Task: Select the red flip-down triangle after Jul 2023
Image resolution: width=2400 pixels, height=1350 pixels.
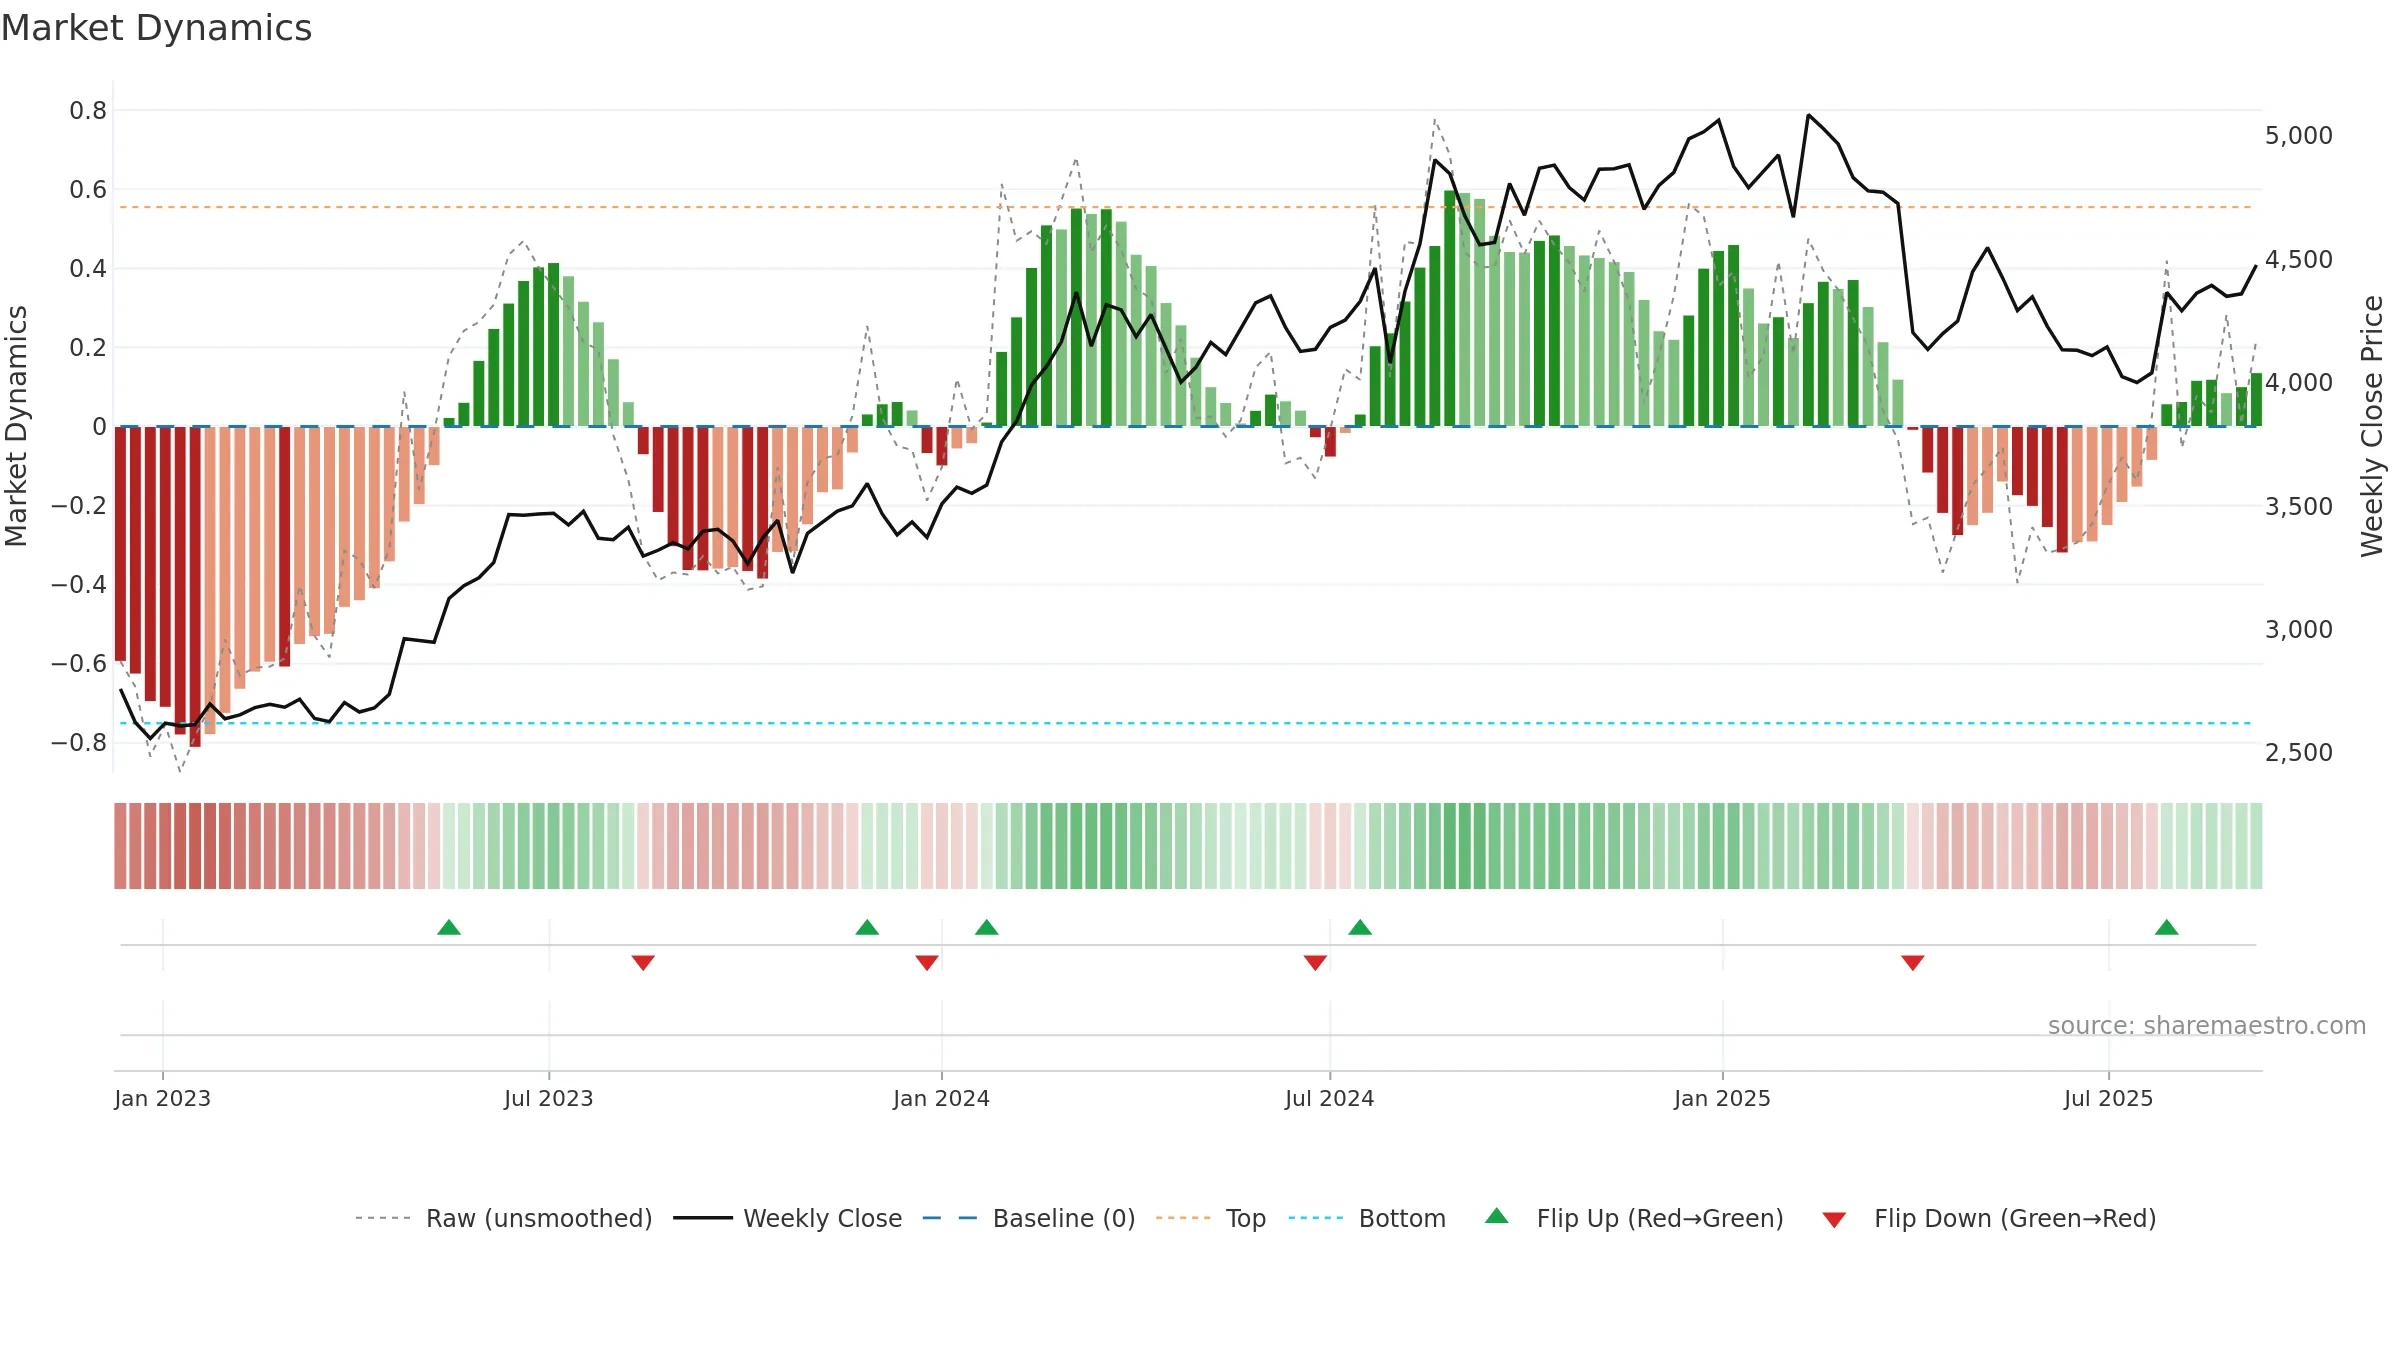Action: 643,963
